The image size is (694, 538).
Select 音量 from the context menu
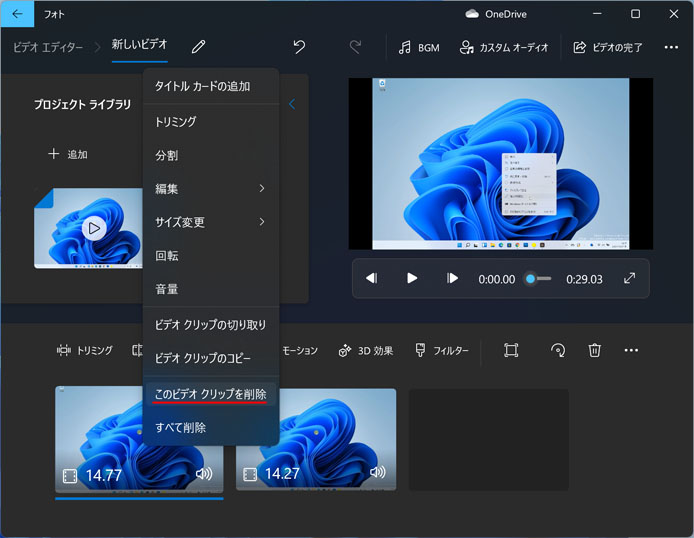(x=211, y=289)
